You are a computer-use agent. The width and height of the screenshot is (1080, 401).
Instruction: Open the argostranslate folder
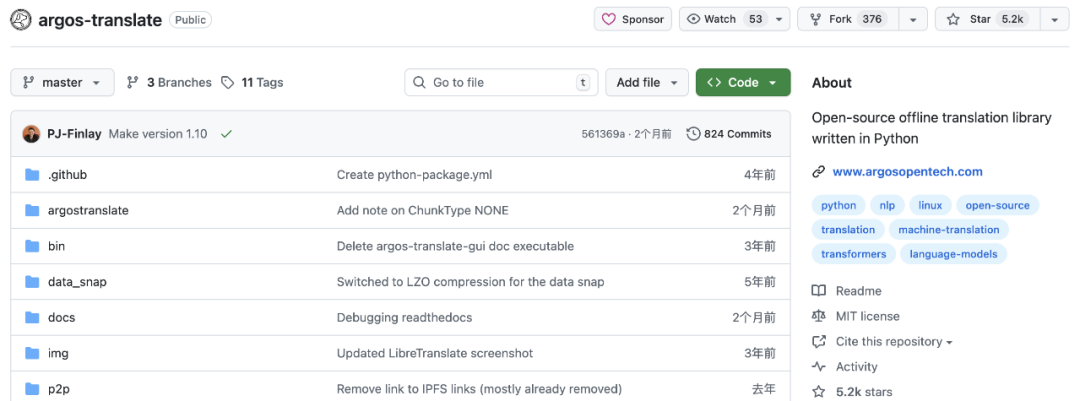point(88,211)
